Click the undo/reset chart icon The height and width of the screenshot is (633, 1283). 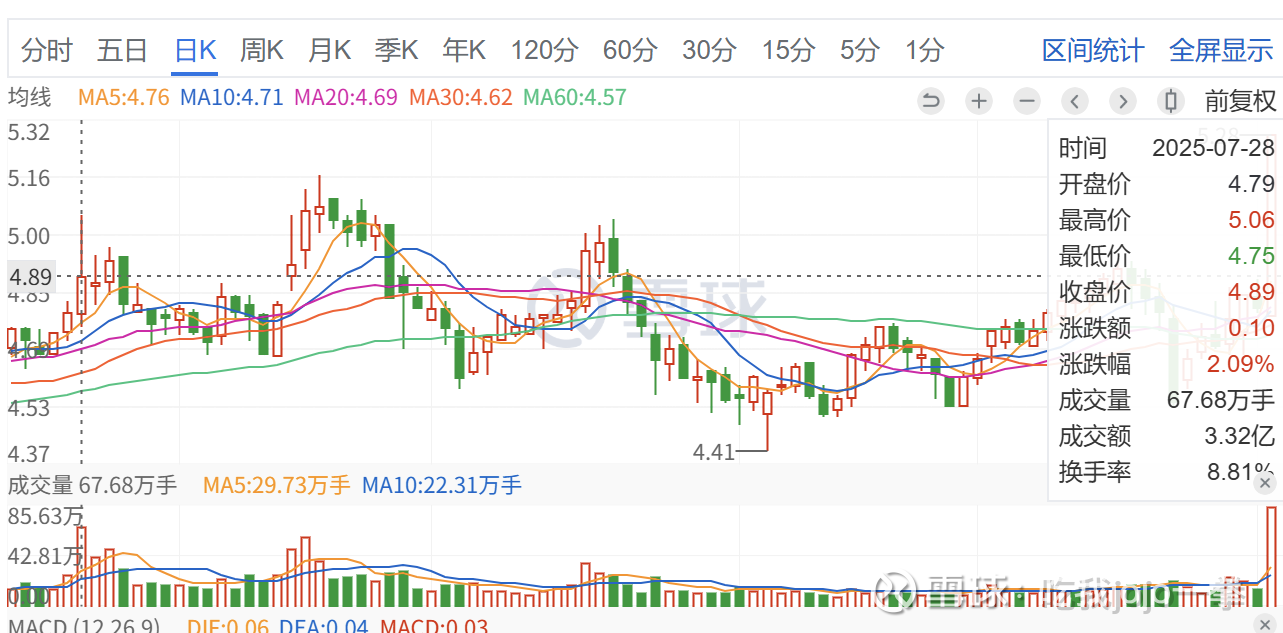click(930, 101)
